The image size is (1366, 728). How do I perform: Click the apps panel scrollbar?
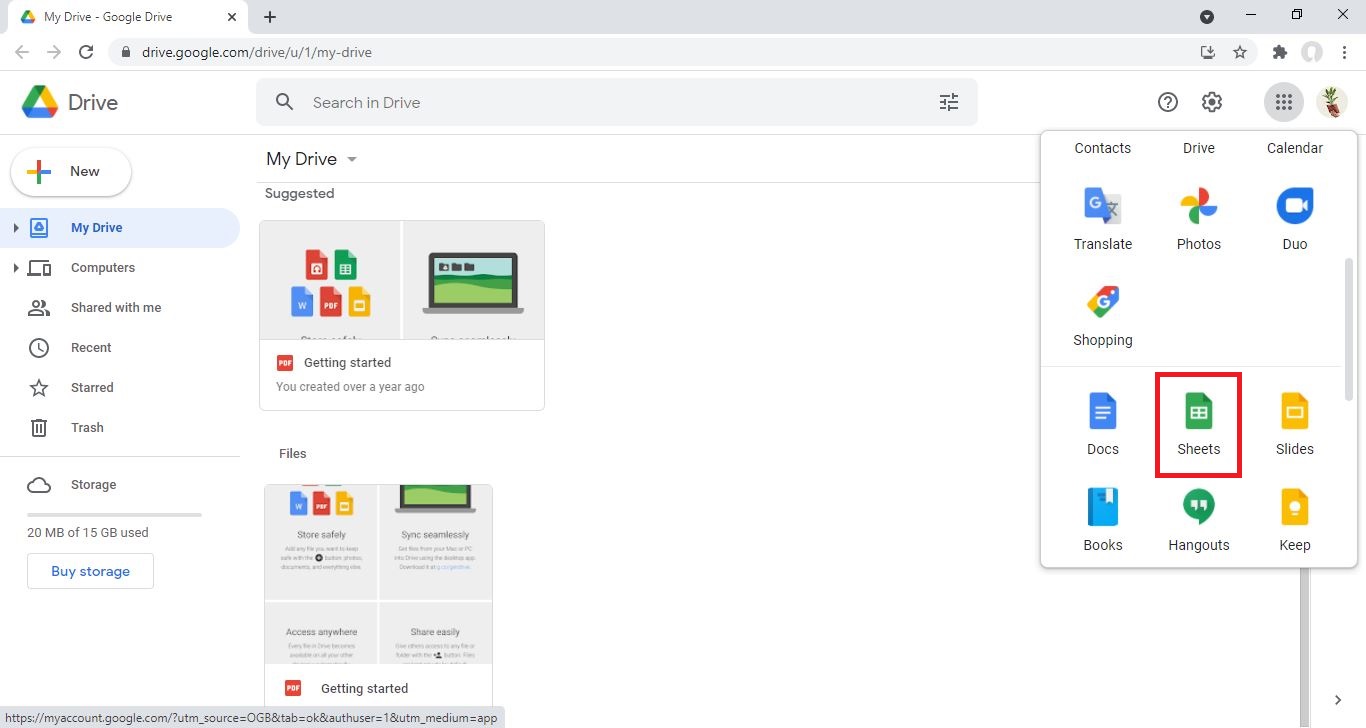(1348, 328)
